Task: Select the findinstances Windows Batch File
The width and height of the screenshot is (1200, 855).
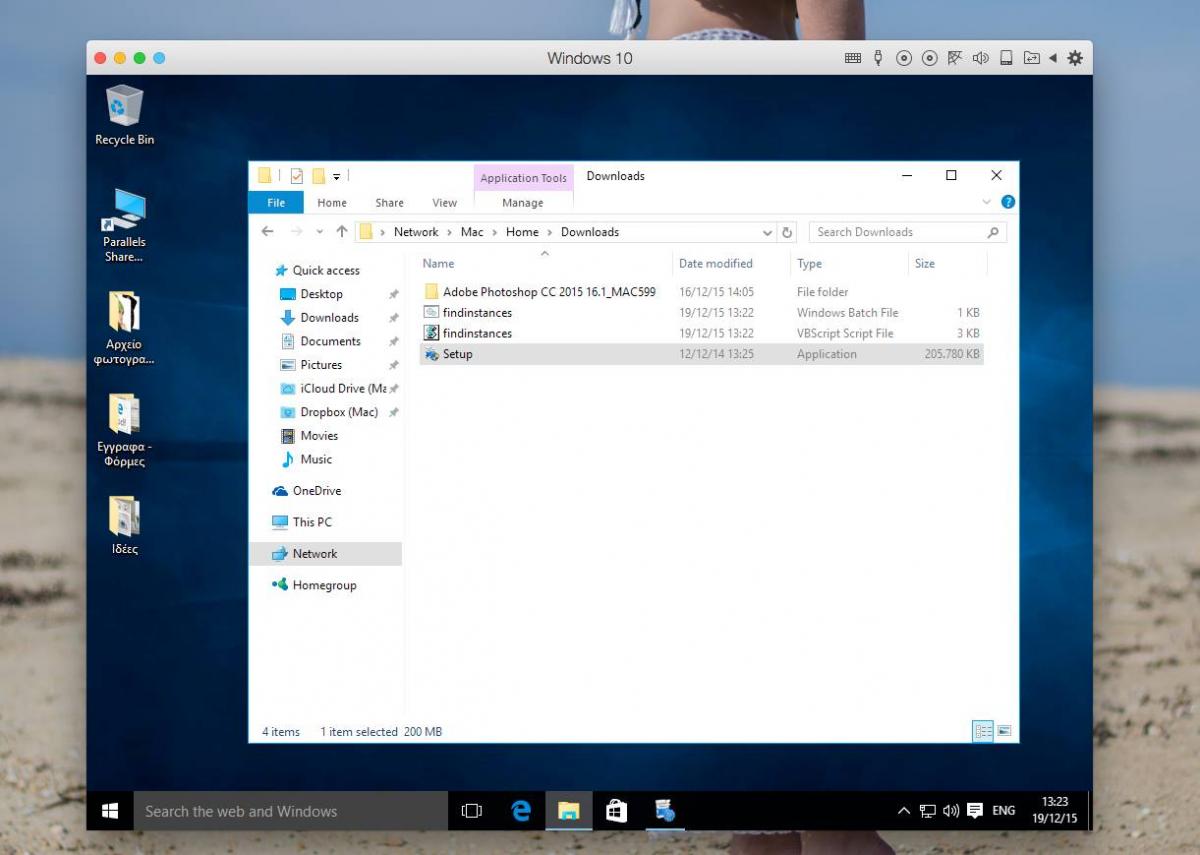Action: point(701,313)
